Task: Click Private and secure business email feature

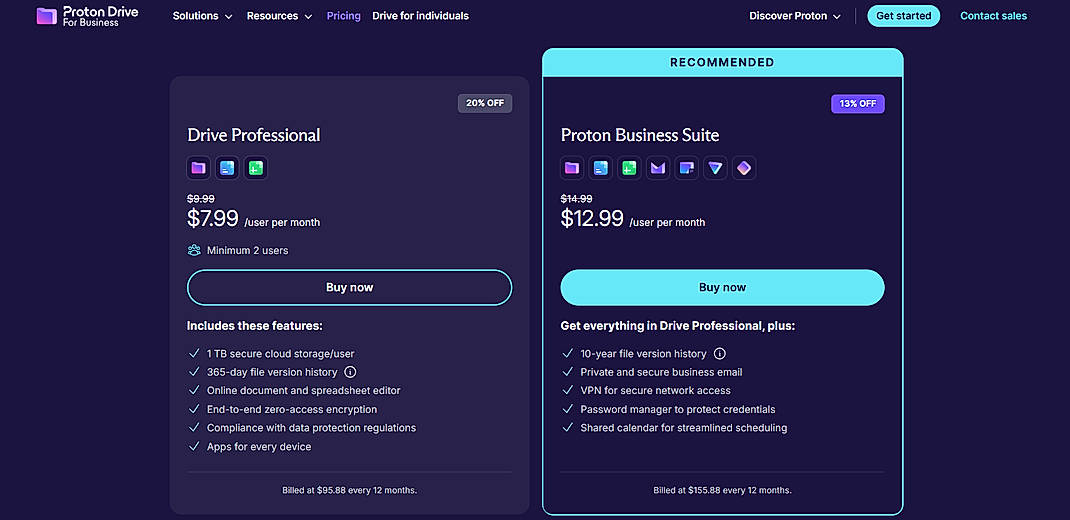Action: click(x=661, y=372)
